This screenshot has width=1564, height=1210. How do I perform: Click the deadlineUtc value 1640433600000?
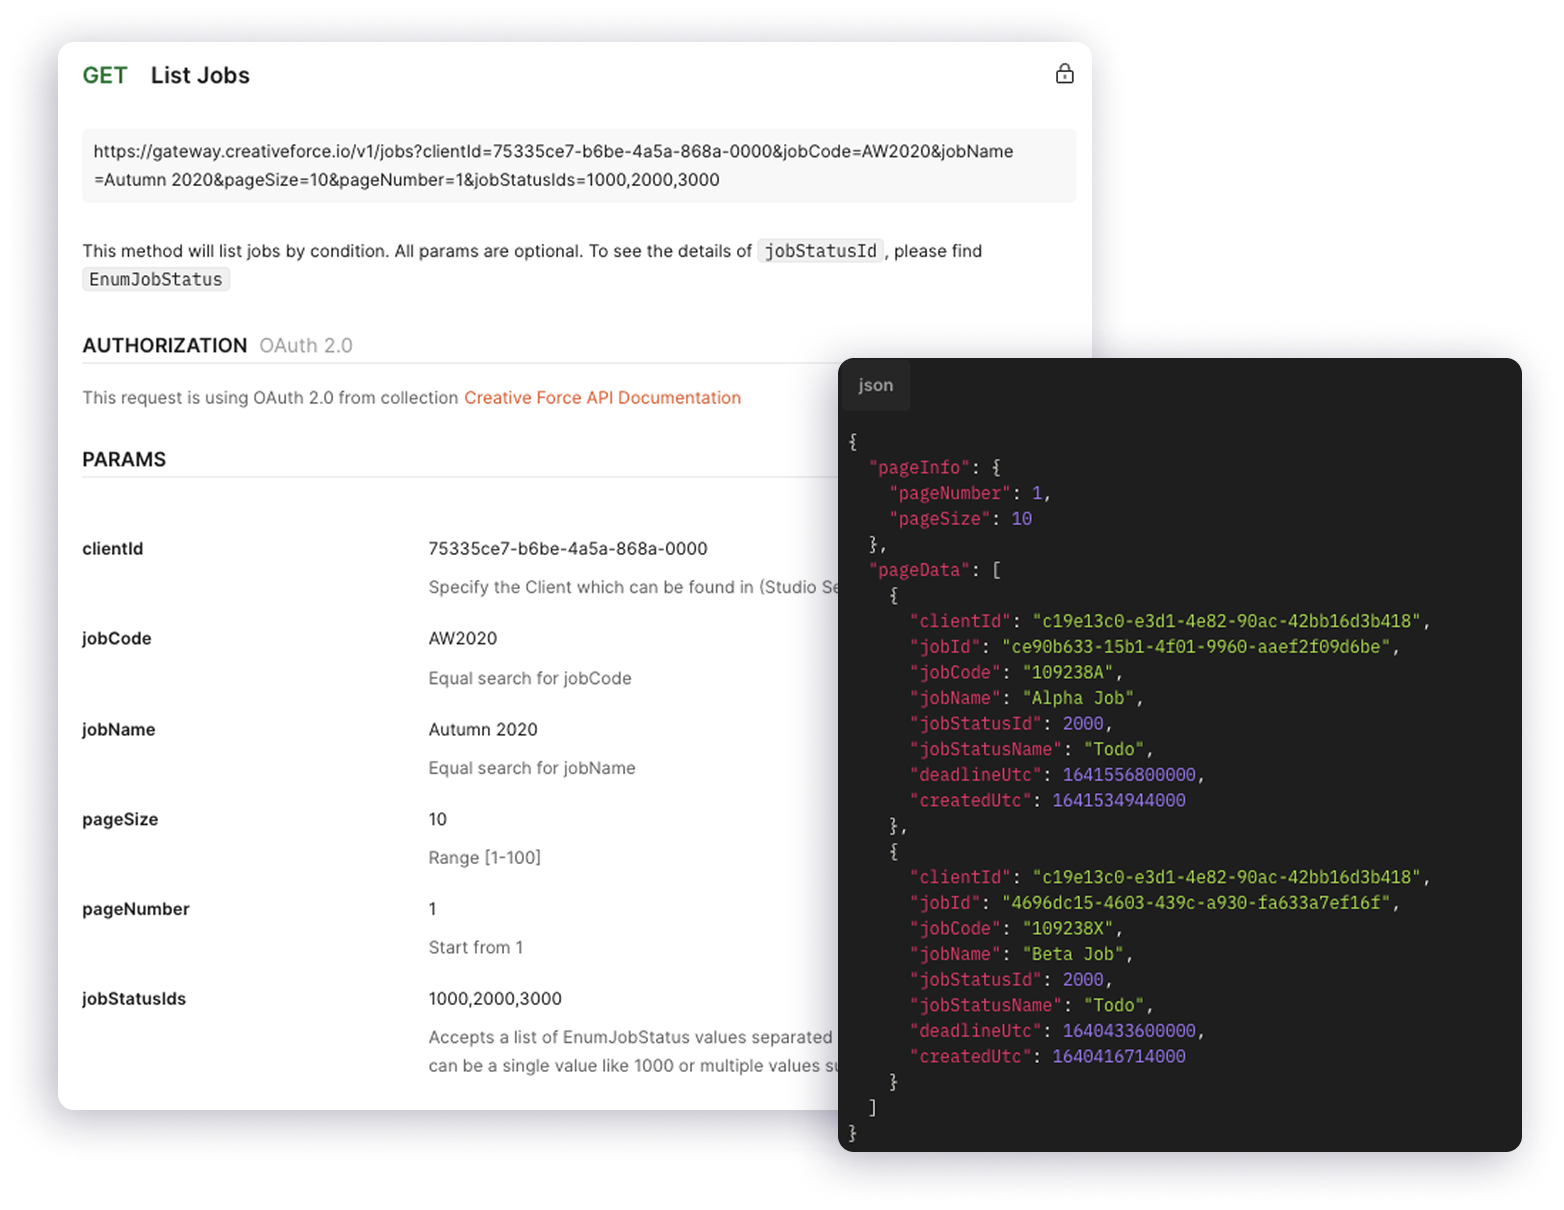tap(1129, 1031)
